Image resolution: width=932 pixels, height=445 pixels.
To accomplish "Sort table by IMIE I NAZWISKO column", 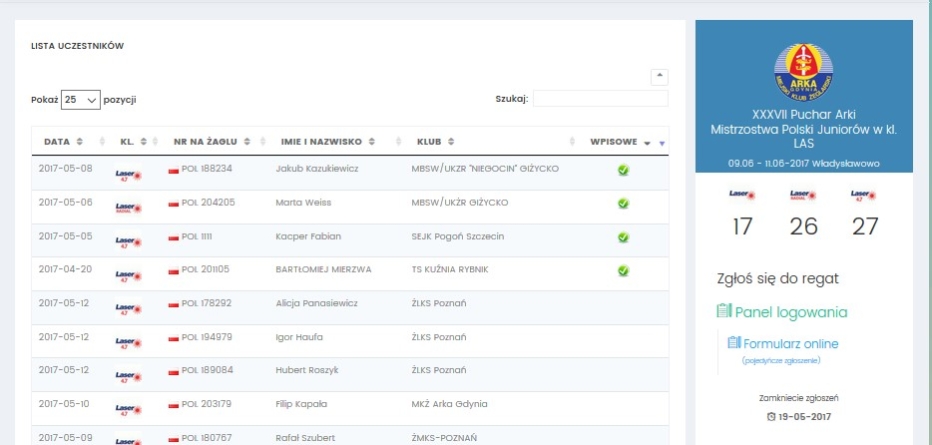I will [328, 142].
